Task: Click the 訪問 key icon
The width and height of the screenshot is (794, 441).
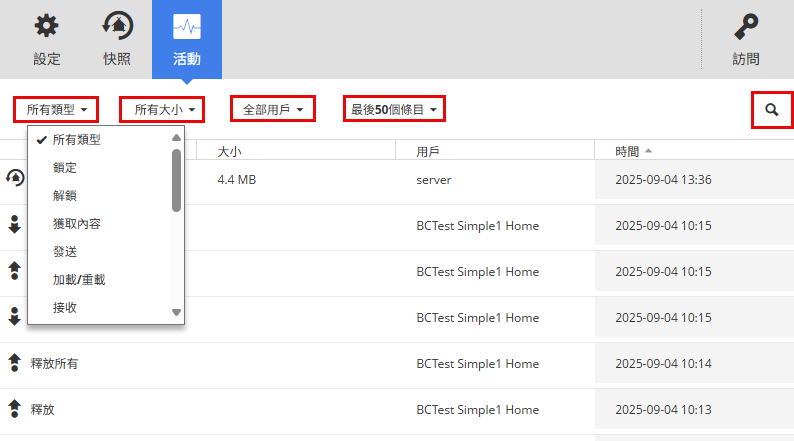Action: tap(745, 26)
